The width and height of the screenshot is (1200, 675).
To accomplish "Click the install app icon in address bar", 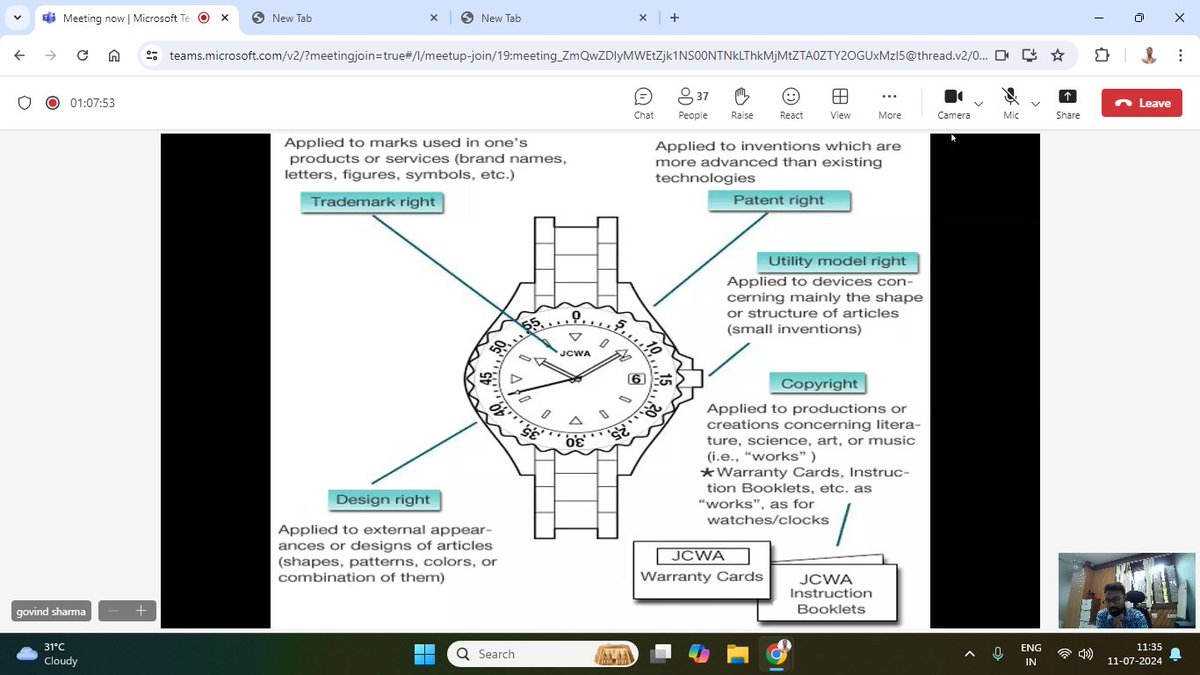I will pyautogui.click(x=1030, y=56).
